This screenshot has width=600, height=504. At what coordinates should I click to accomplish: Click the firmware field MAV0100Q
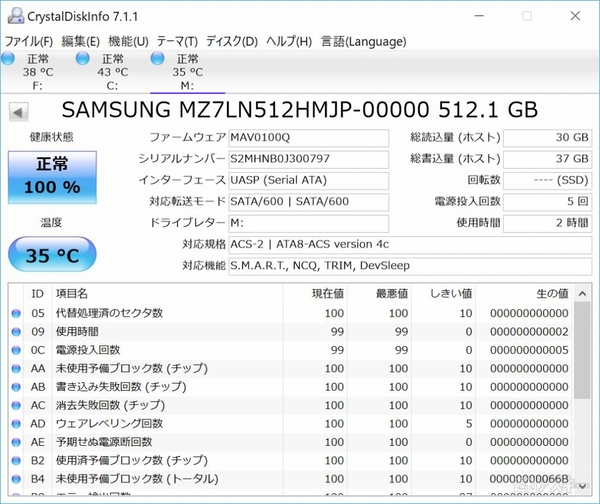[x=308, y=138]
